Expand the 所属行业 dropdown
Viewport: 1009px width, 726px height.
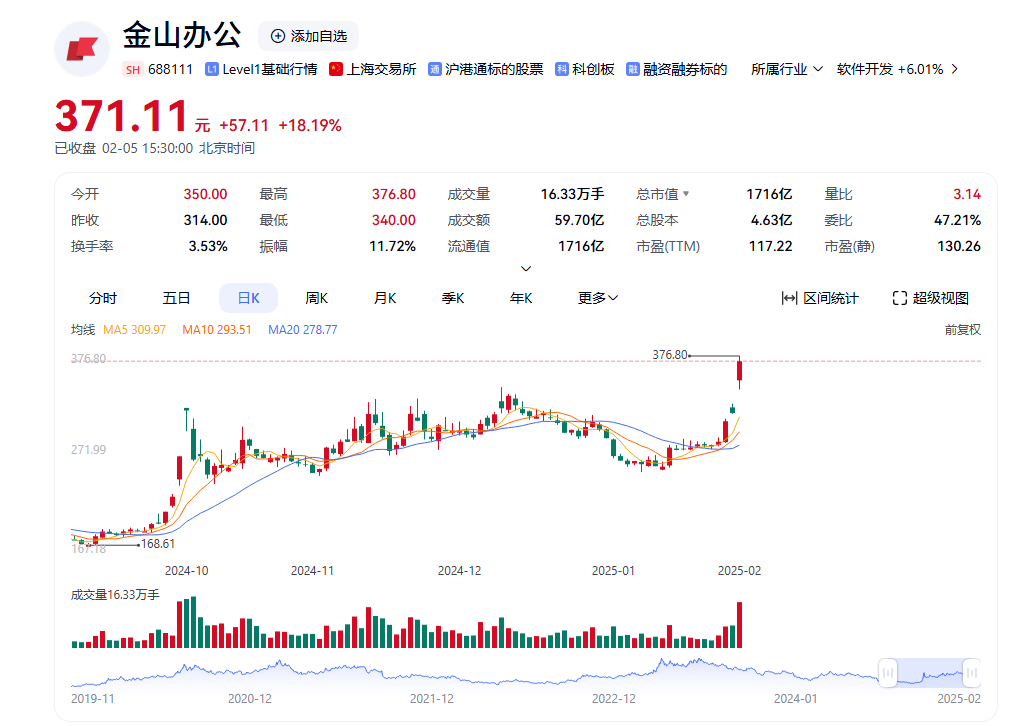[x=786, y=69]
